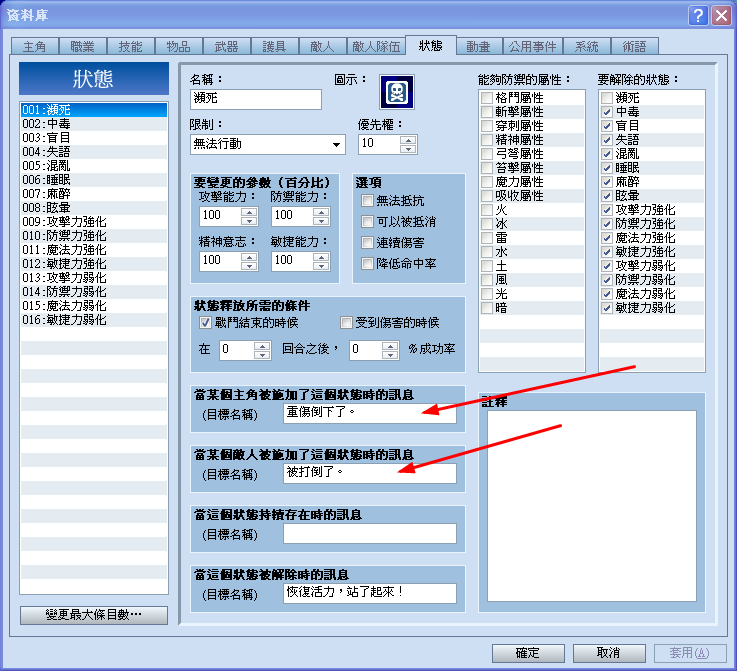This screenshot has height=671, width=737.
Task: Select state 002:中毒 in list
Action: coord(94,124)
